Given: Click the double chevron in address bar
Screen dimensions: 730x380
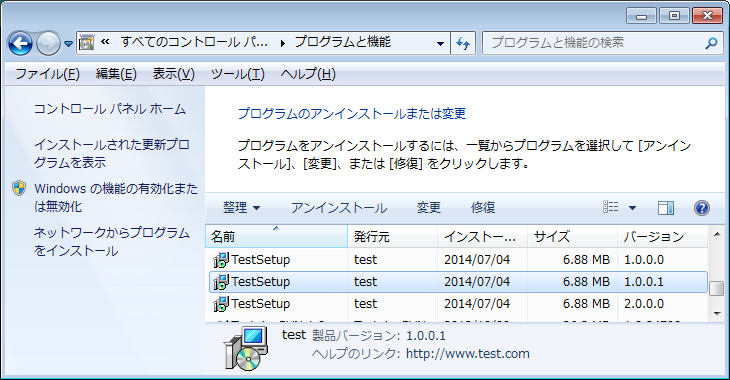Looking at the screenshot, I should (x=105, y=42).
